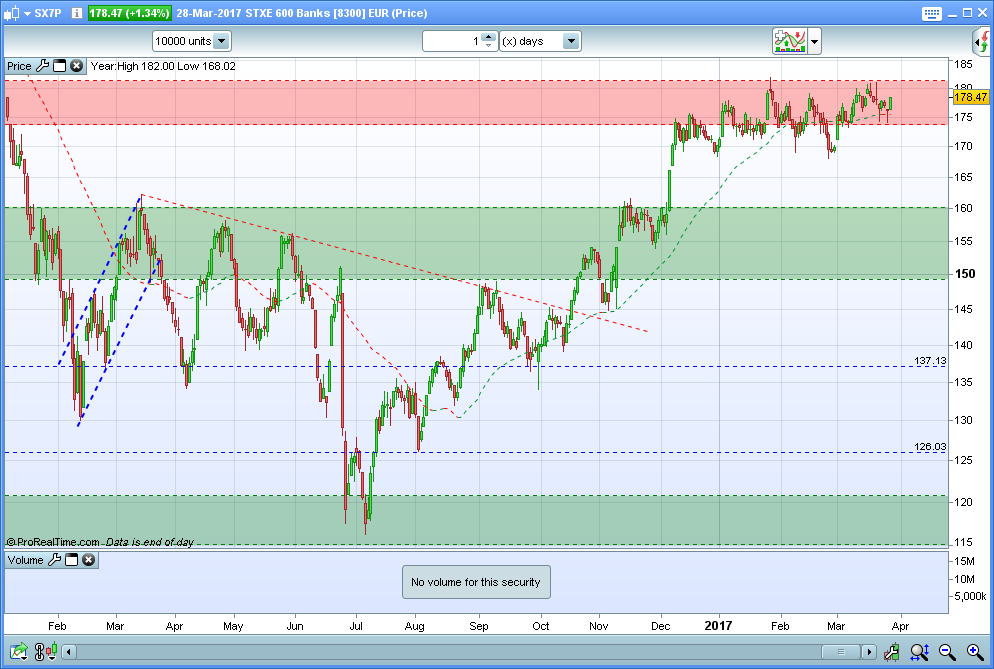Open the Volume panel settings wrench
Image resolution: width=994 pixels, height=669 pixels.
coord(55,560)
